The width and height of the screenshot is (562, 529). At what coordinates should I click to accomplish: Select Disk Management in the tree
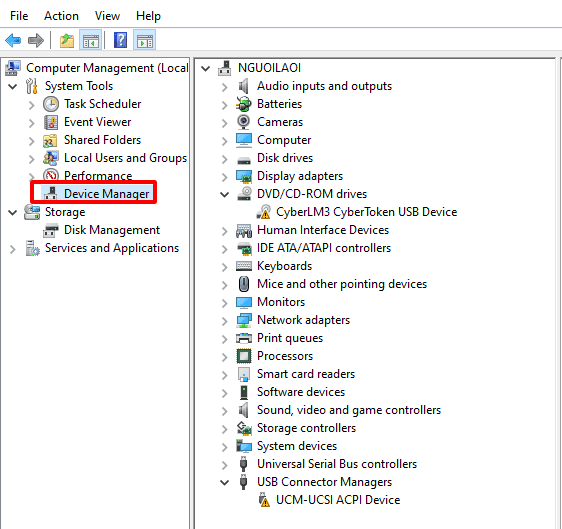point(112,230)
